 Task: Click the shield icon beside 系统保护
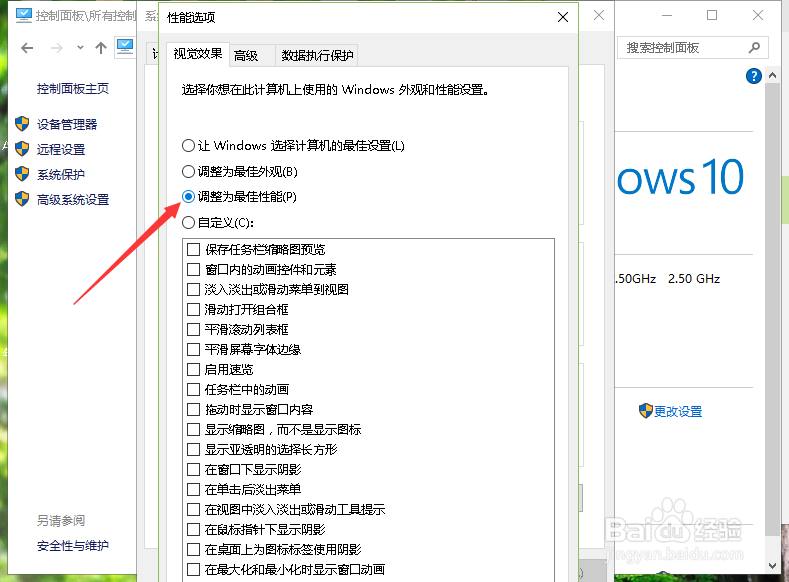[x=22, y=174]
